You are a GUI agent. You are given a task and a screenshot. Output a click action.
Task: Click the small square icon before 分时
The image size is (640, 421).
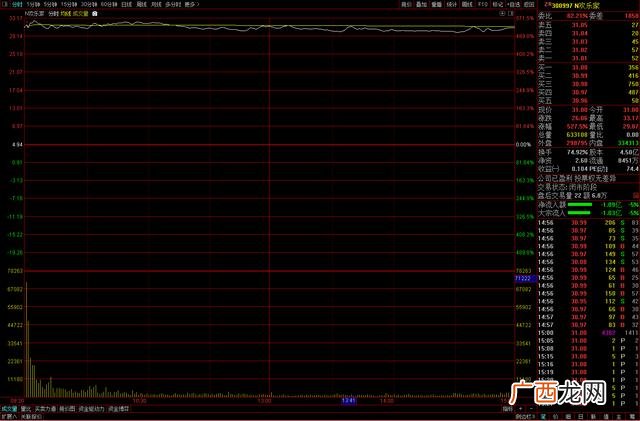click(x=5, y=4)
